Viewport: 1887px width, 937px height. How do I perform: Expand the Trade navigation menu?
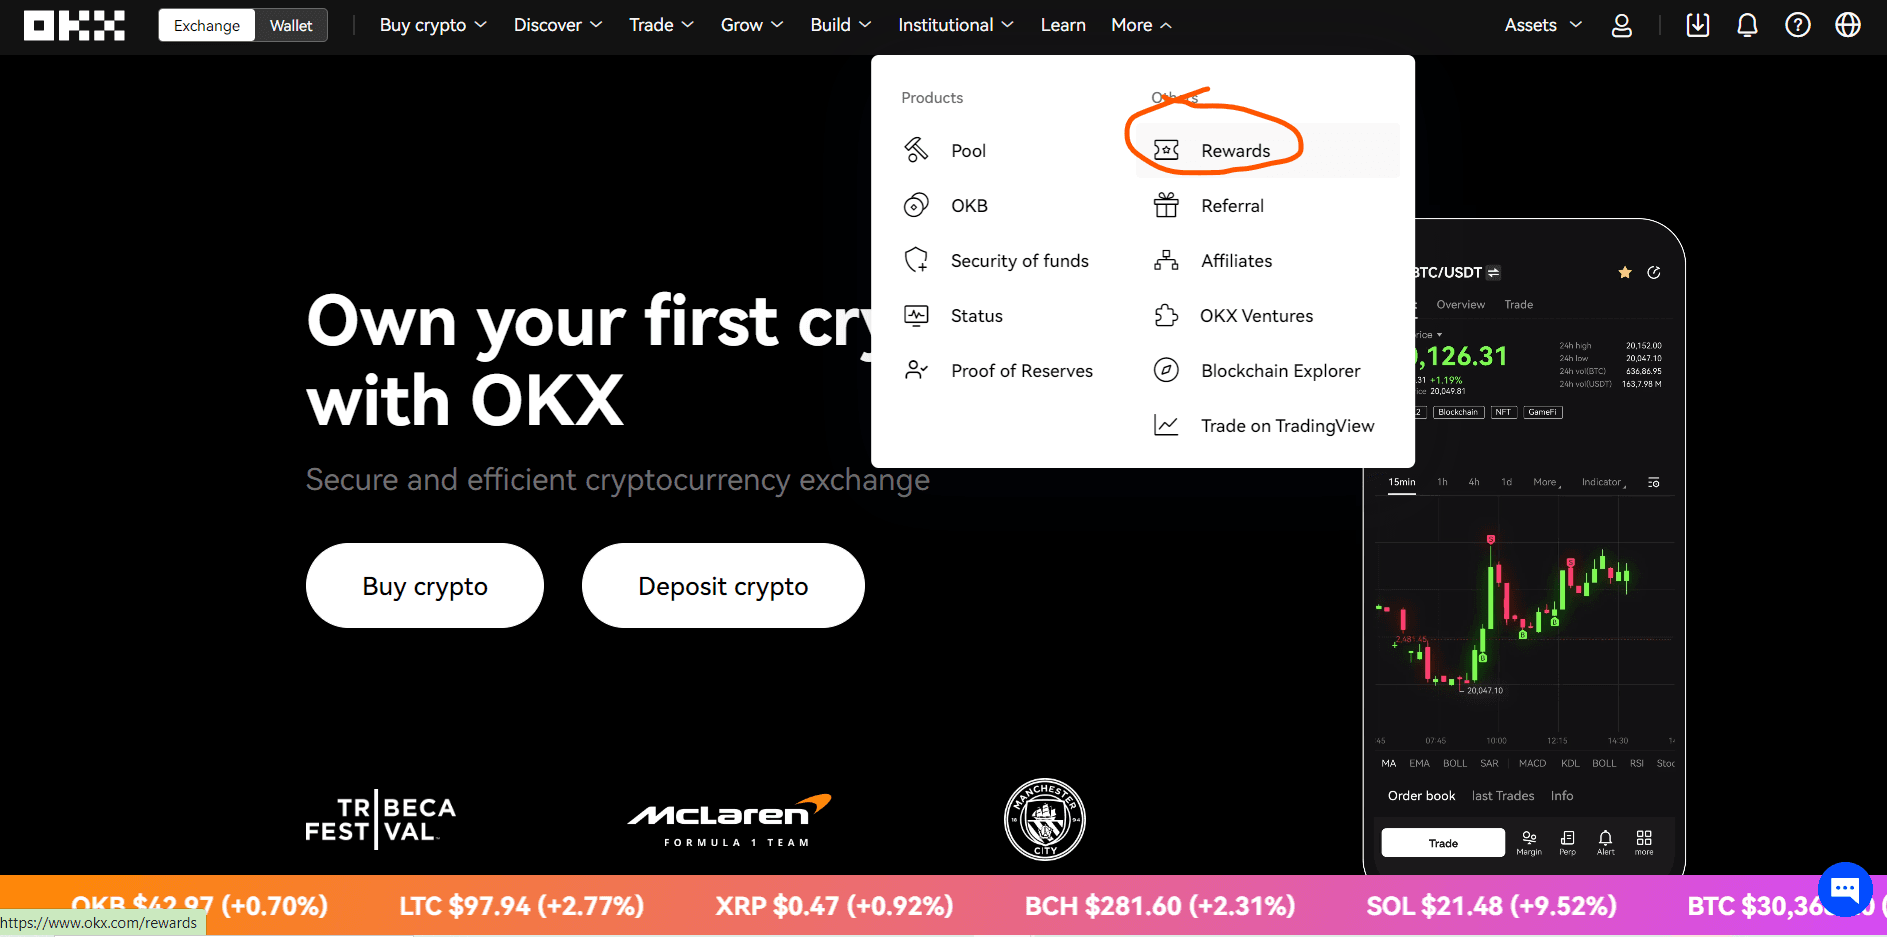coord(661,25)
